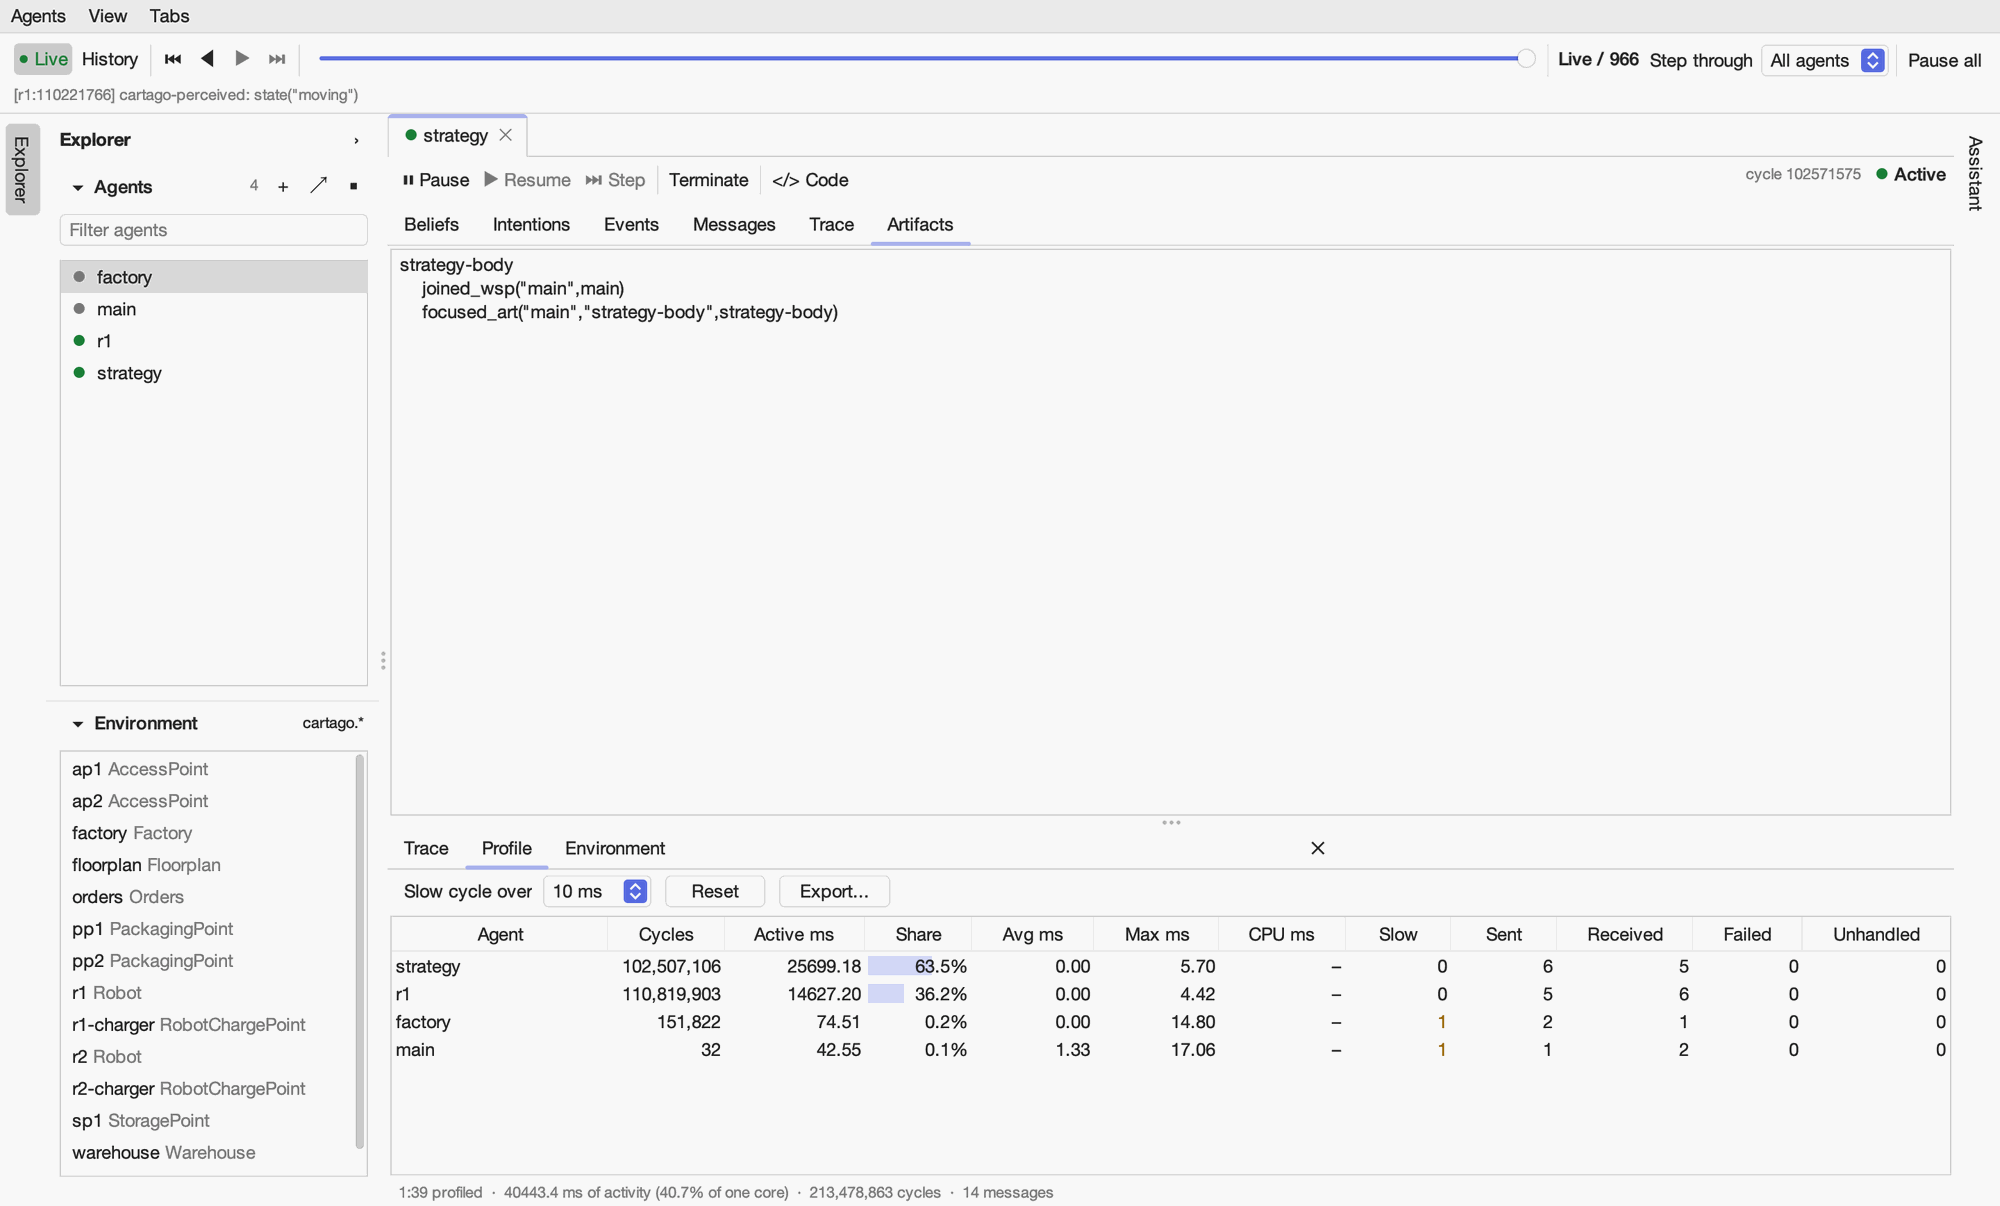Switch to History mode

tap(110, 59)
